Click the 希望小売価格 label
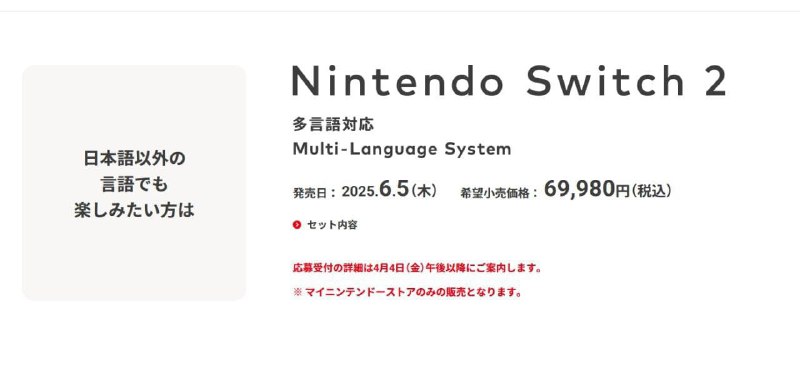 (x=498, y=193)
